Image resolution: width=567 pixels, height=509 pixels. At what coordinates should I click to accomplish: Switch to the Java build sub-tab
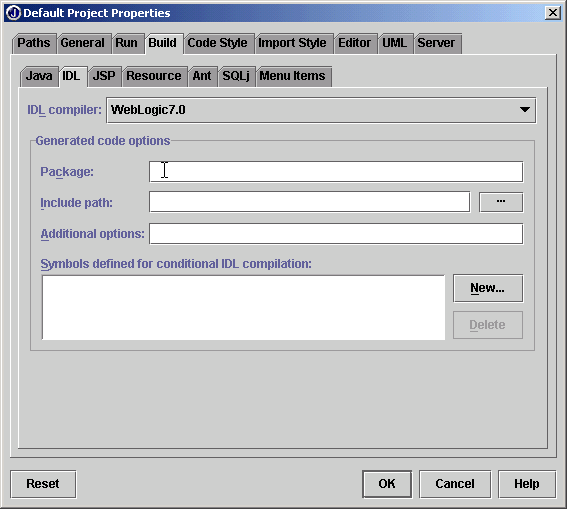tap(39, 76)
